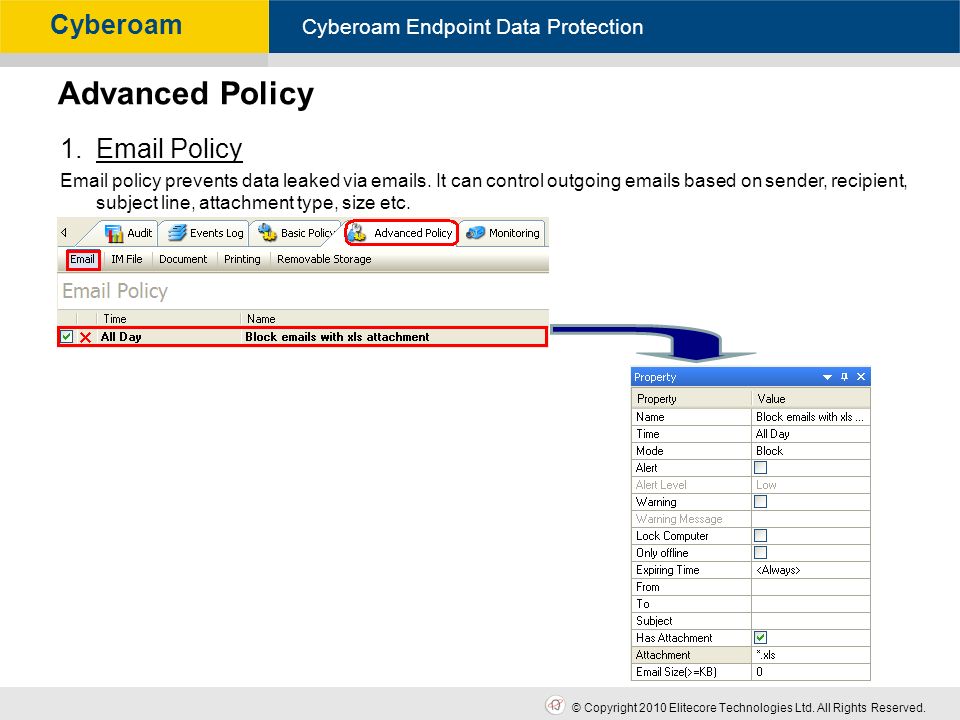Image resolution: width=960 pixels, height=720 pixels.
Task: Click the Audit tab icon
Action: click(x=114, y=233)
